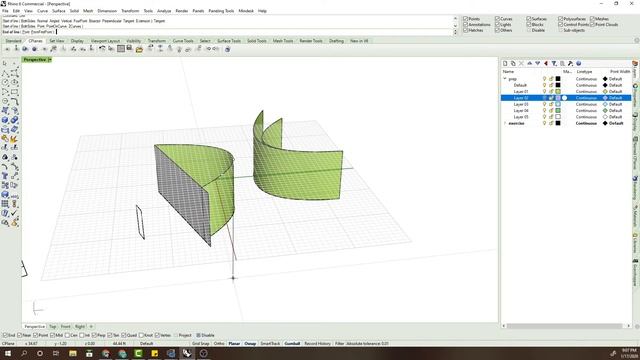The width and height of the screenshot is (640, 360).
Task: Toggle SmartTrack in status bar
Action: click(270, 344)
